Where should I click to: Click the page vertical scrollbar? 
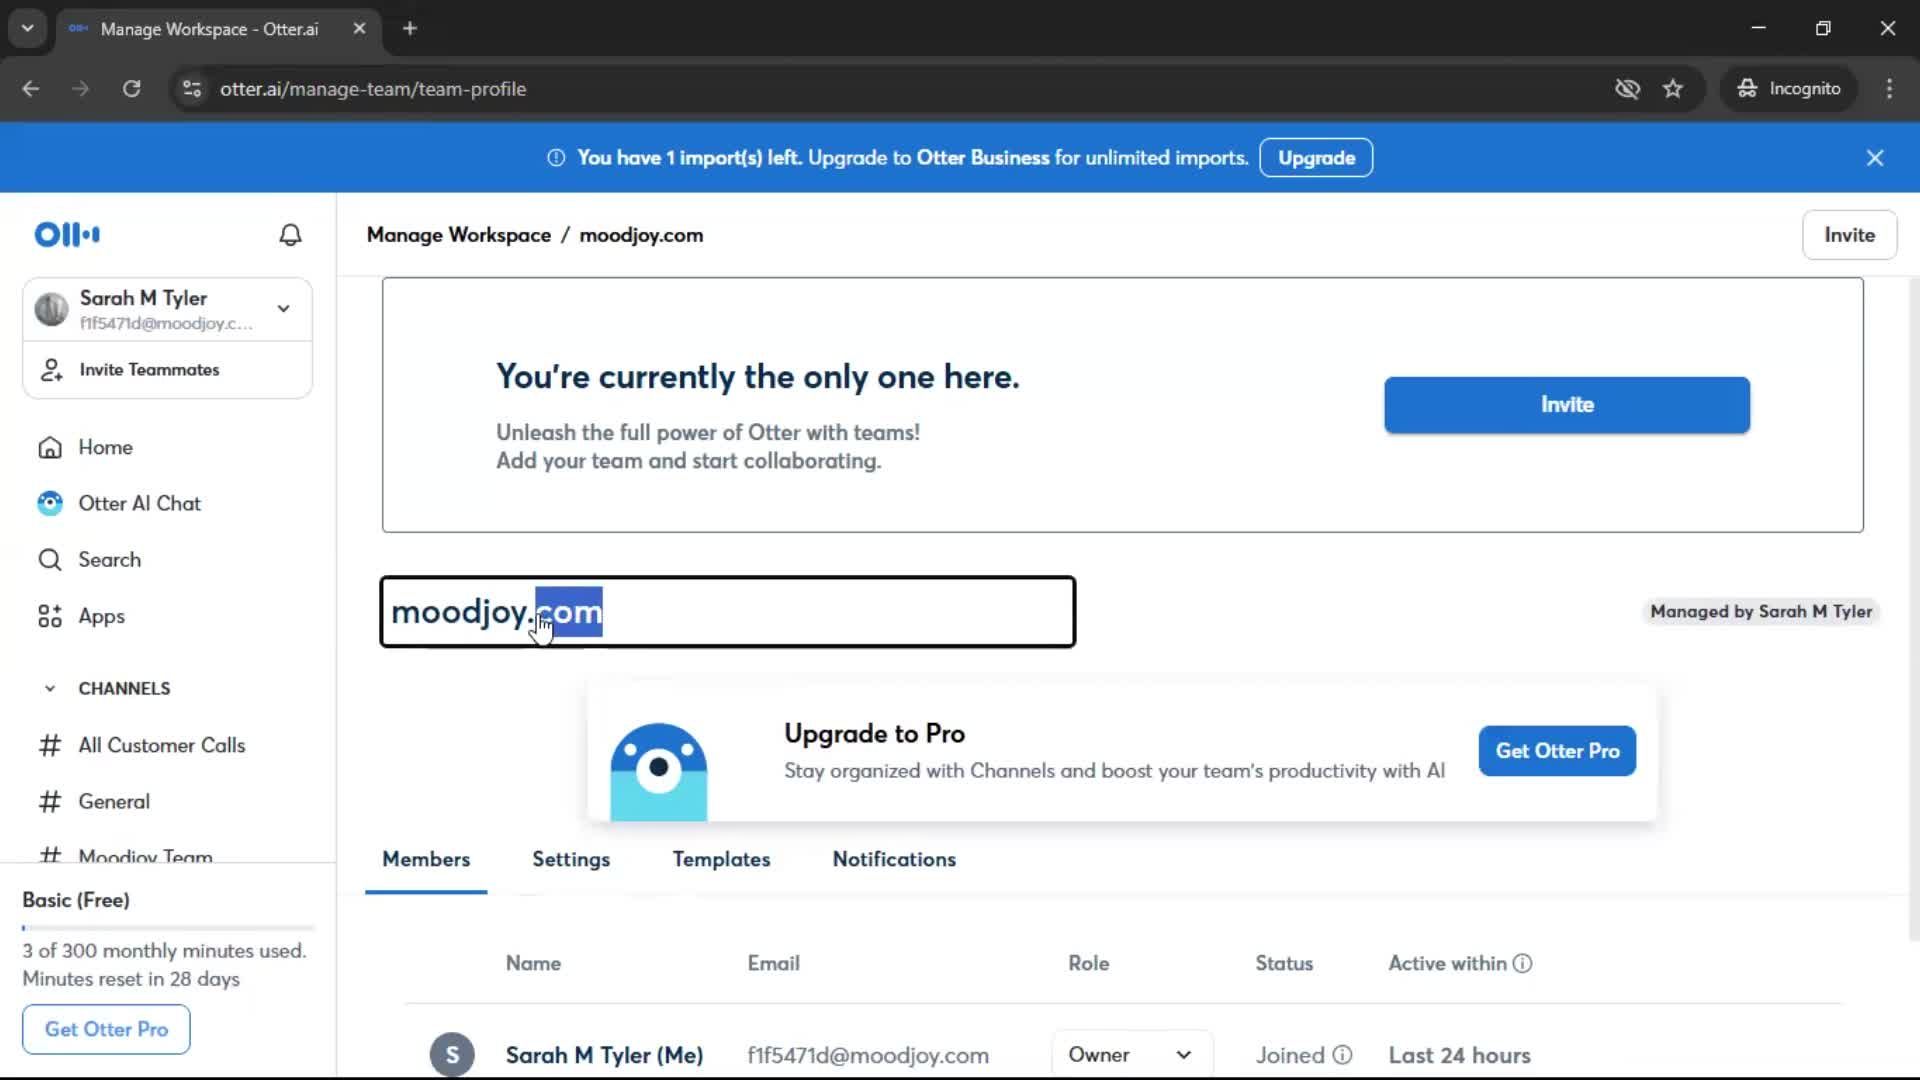pos(1913,610)
